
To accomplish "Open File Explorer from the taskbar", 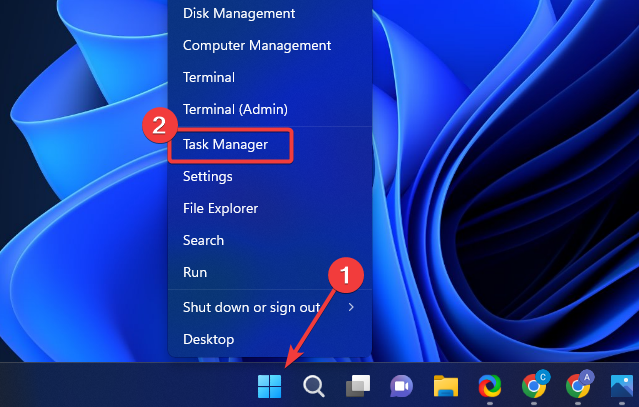I will 445,386.
